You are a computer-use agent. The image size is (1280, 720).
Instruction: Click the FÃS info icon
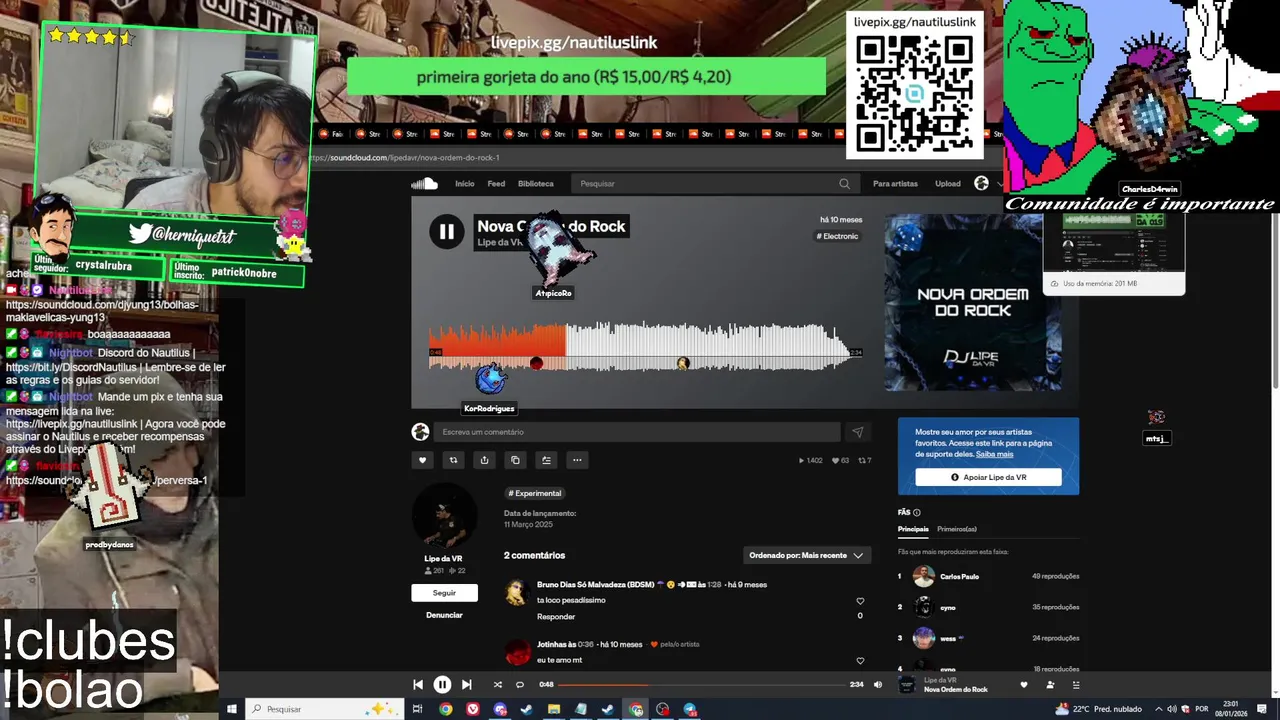[917, 512]
